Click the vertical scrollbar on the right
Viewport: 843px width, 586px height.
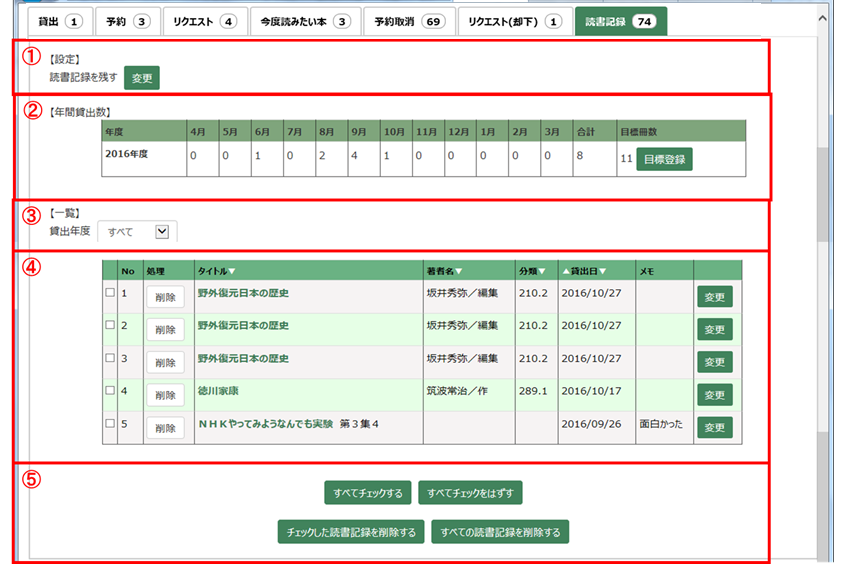pos(824,300)
